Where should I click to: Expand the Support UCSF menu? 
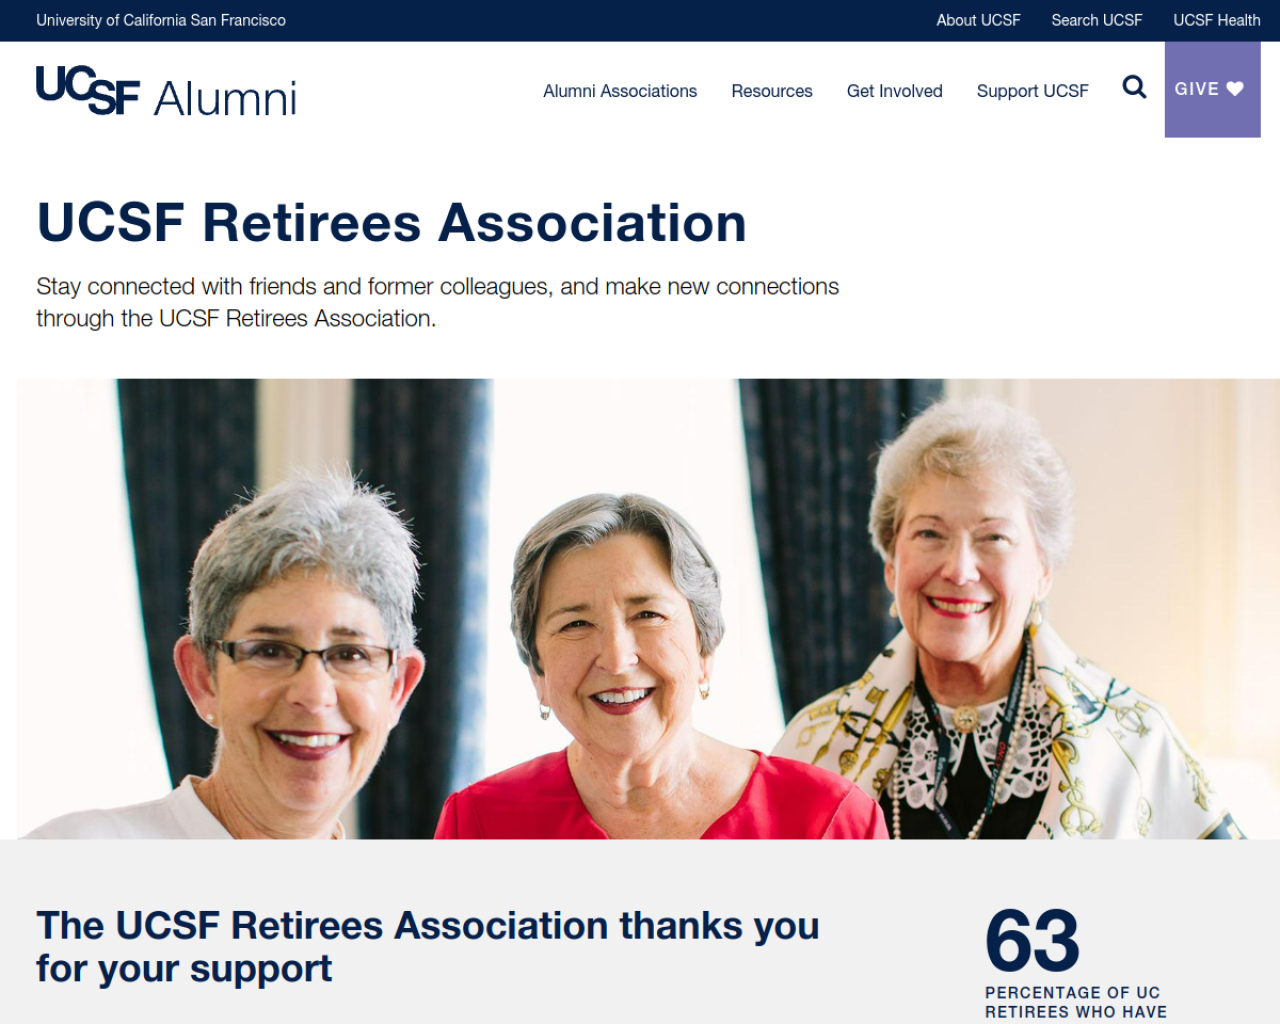pos(1033,91)
